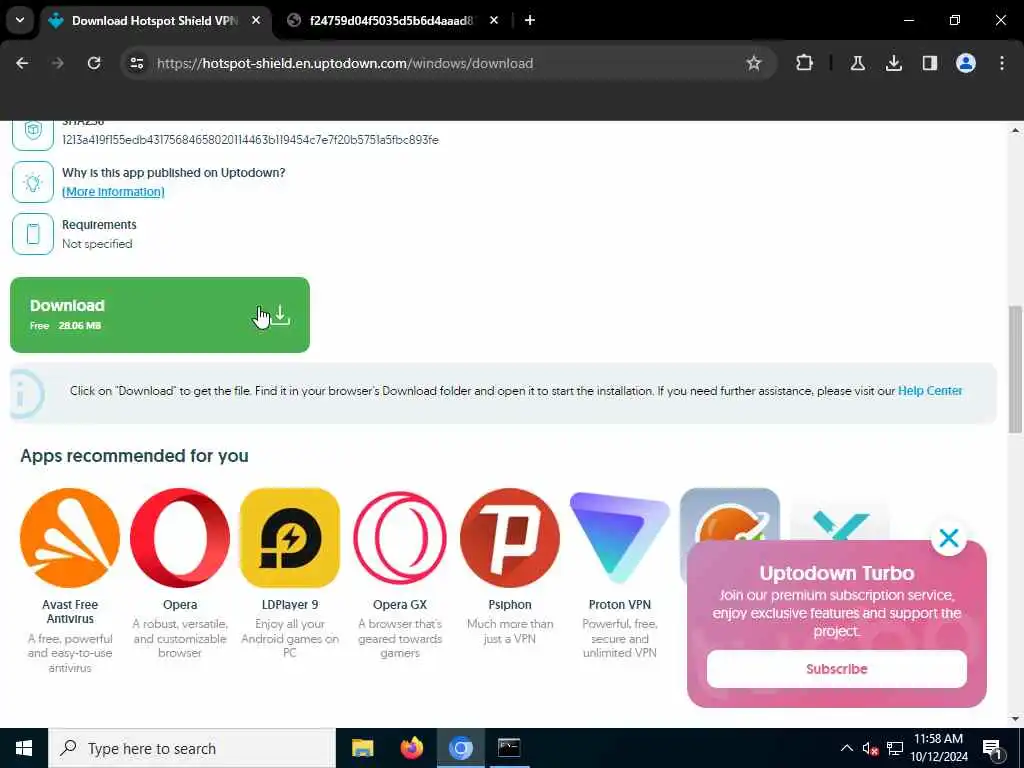The width and height of the screenshot is (1024, 768).
Task: Open the Extensions puzzle icon
Action: tap(805, 63)
